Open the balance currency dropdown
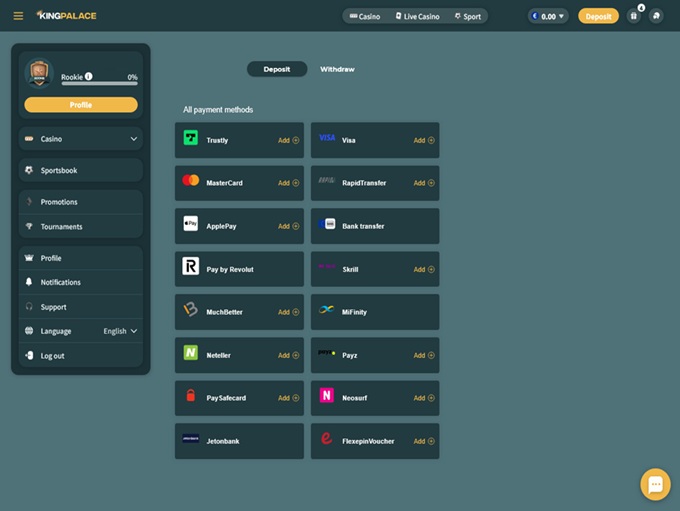 tap(548, 16)
